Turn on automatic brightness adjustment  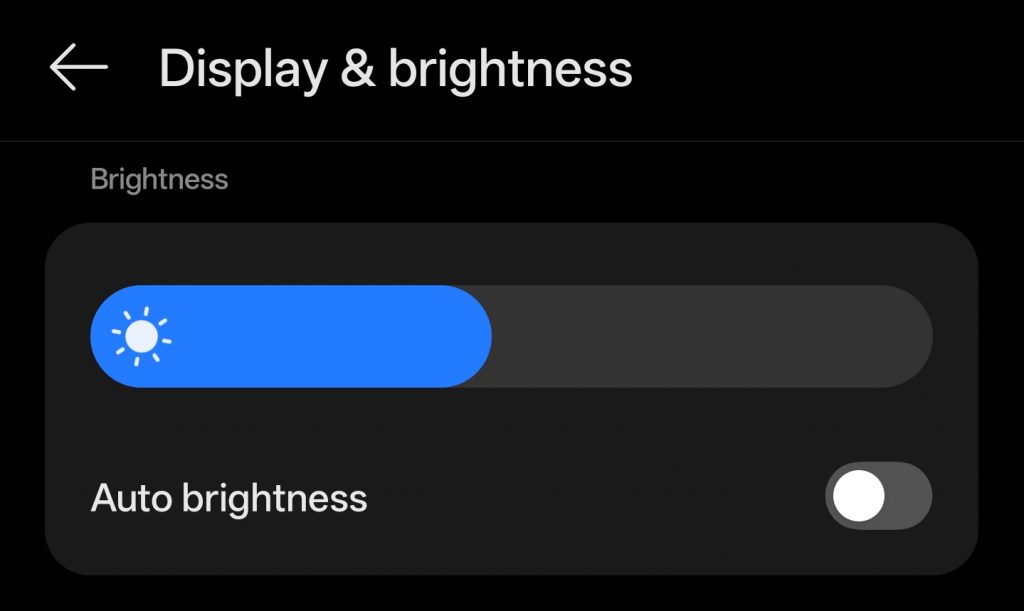pos(877,497)
